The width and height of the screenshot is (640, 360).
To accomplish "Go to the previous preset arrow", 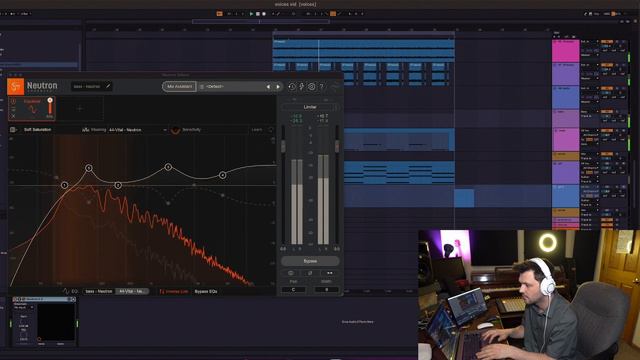I will [x=268, y=87].
